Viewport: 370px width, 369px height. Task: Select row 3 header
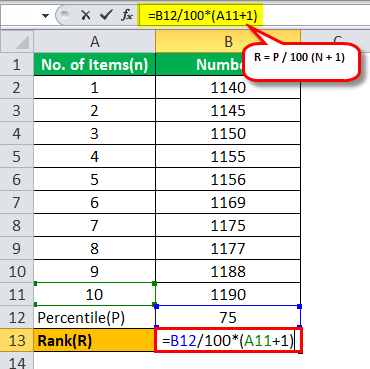[x=17, y=110]
